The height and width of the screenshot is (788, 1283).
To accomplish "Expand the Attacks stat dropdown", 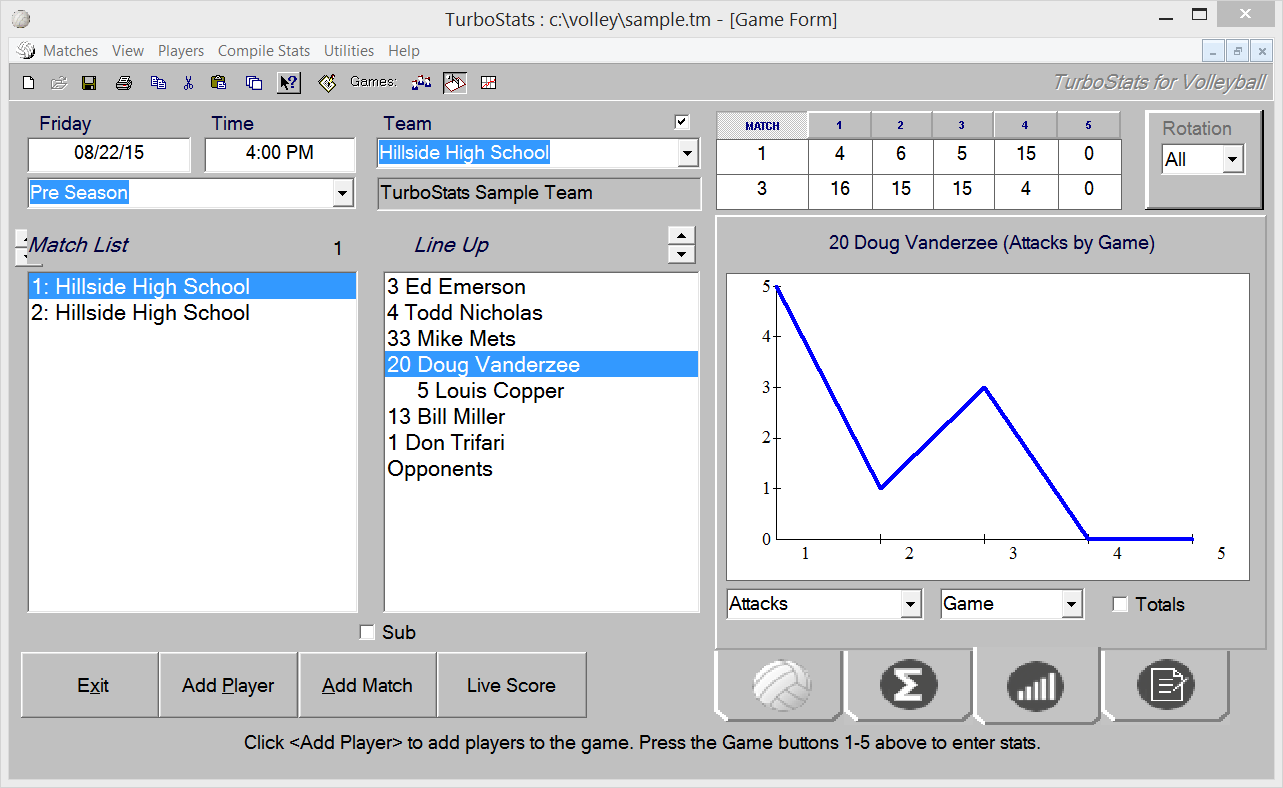I will click(910, 604).
